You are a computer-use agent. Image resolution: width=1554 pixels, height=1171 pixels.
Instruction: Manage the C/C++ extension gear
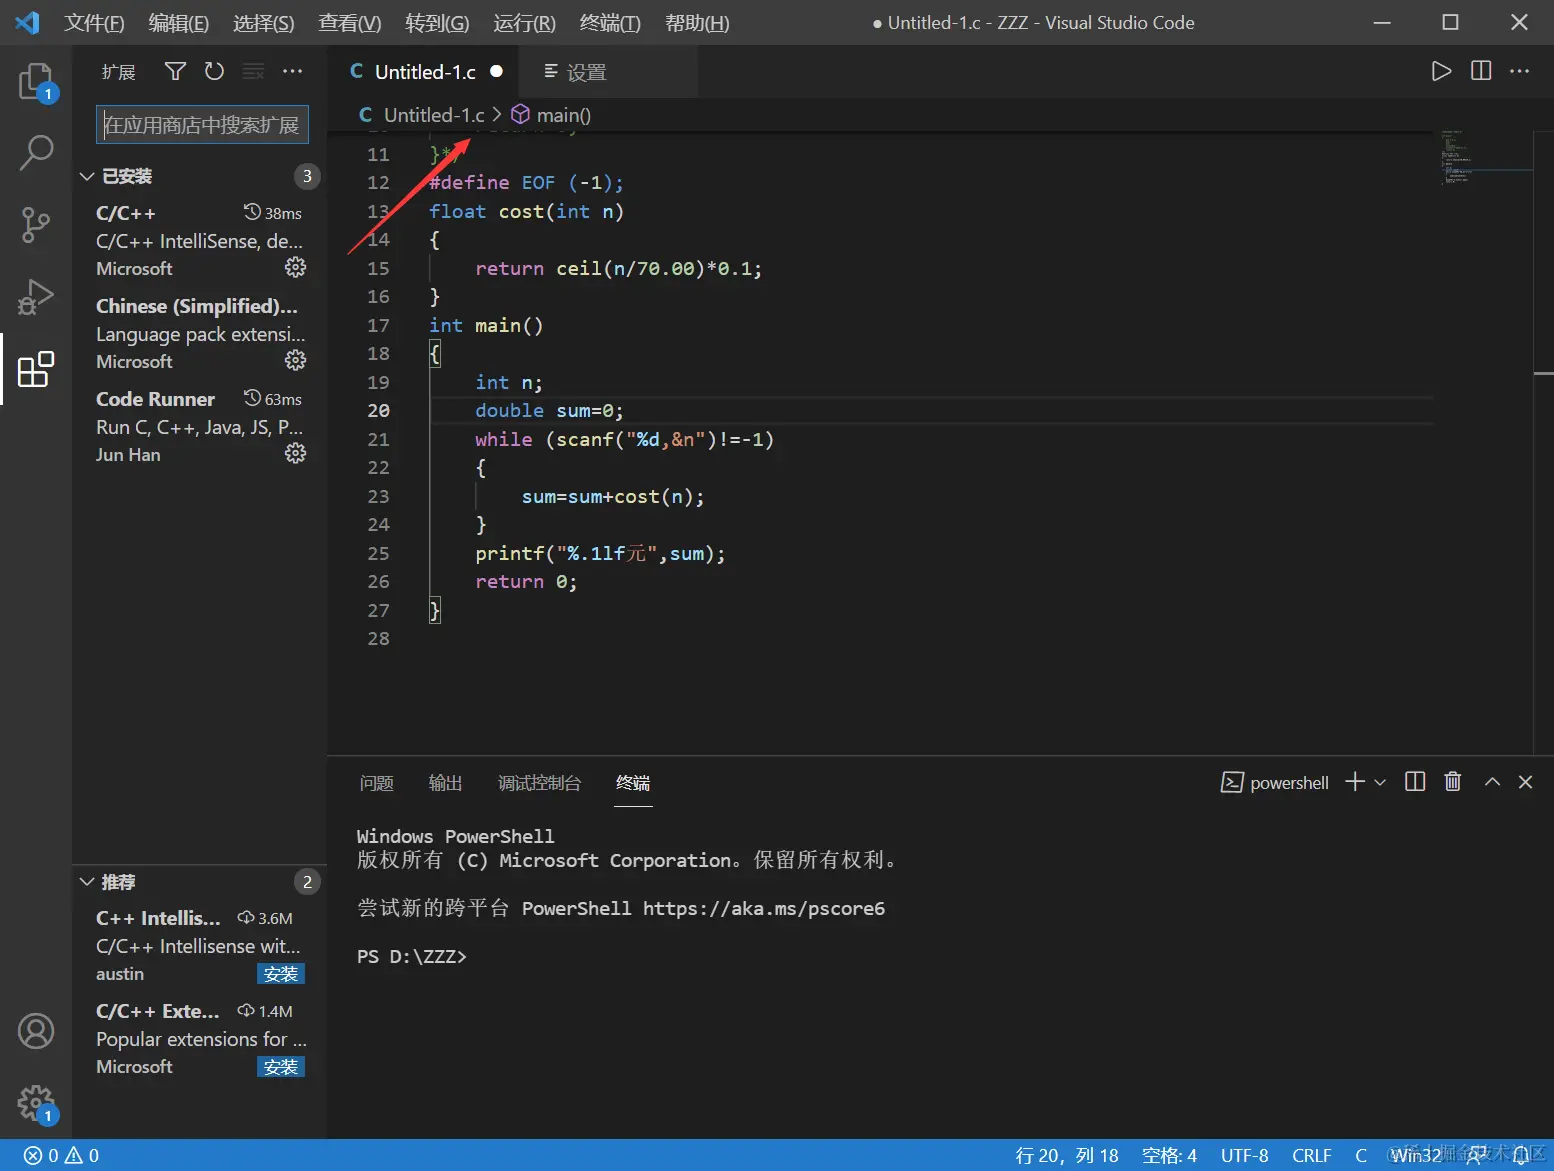pyautogui.click(x=295, y=267)
